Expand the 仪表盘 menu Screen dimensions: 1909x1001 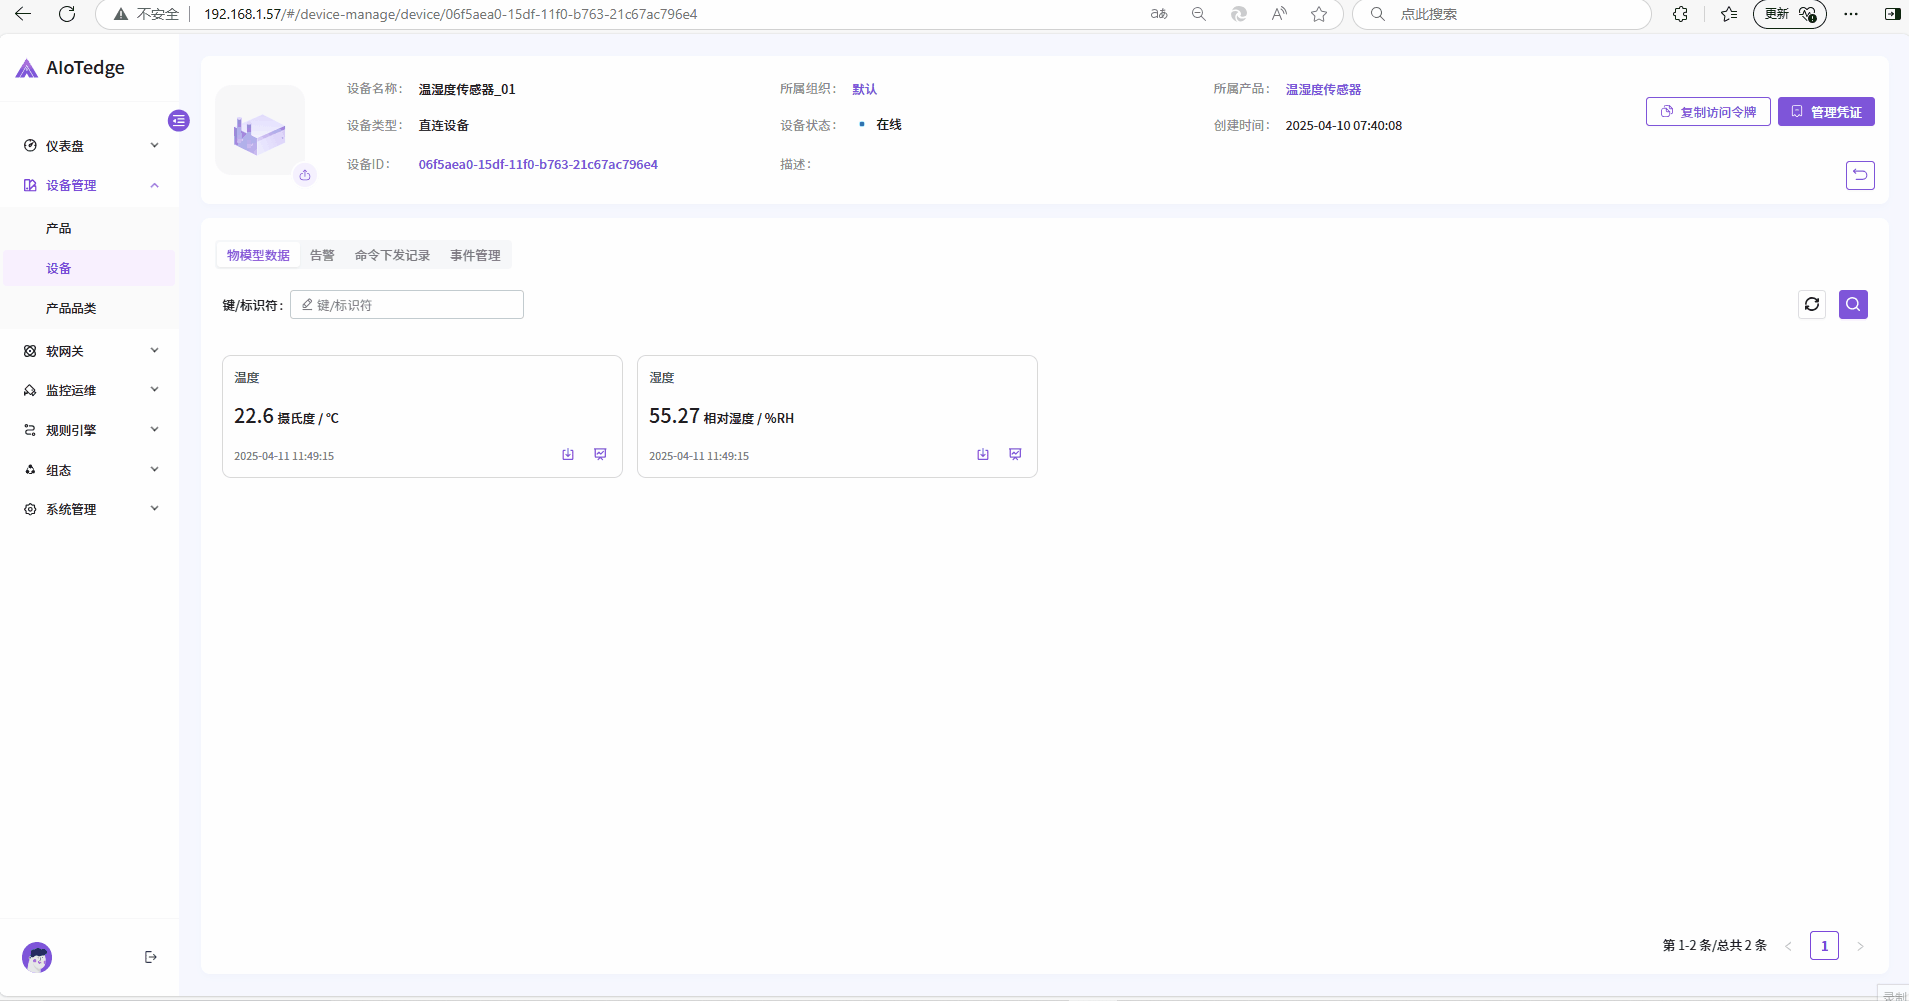(90, 146)
